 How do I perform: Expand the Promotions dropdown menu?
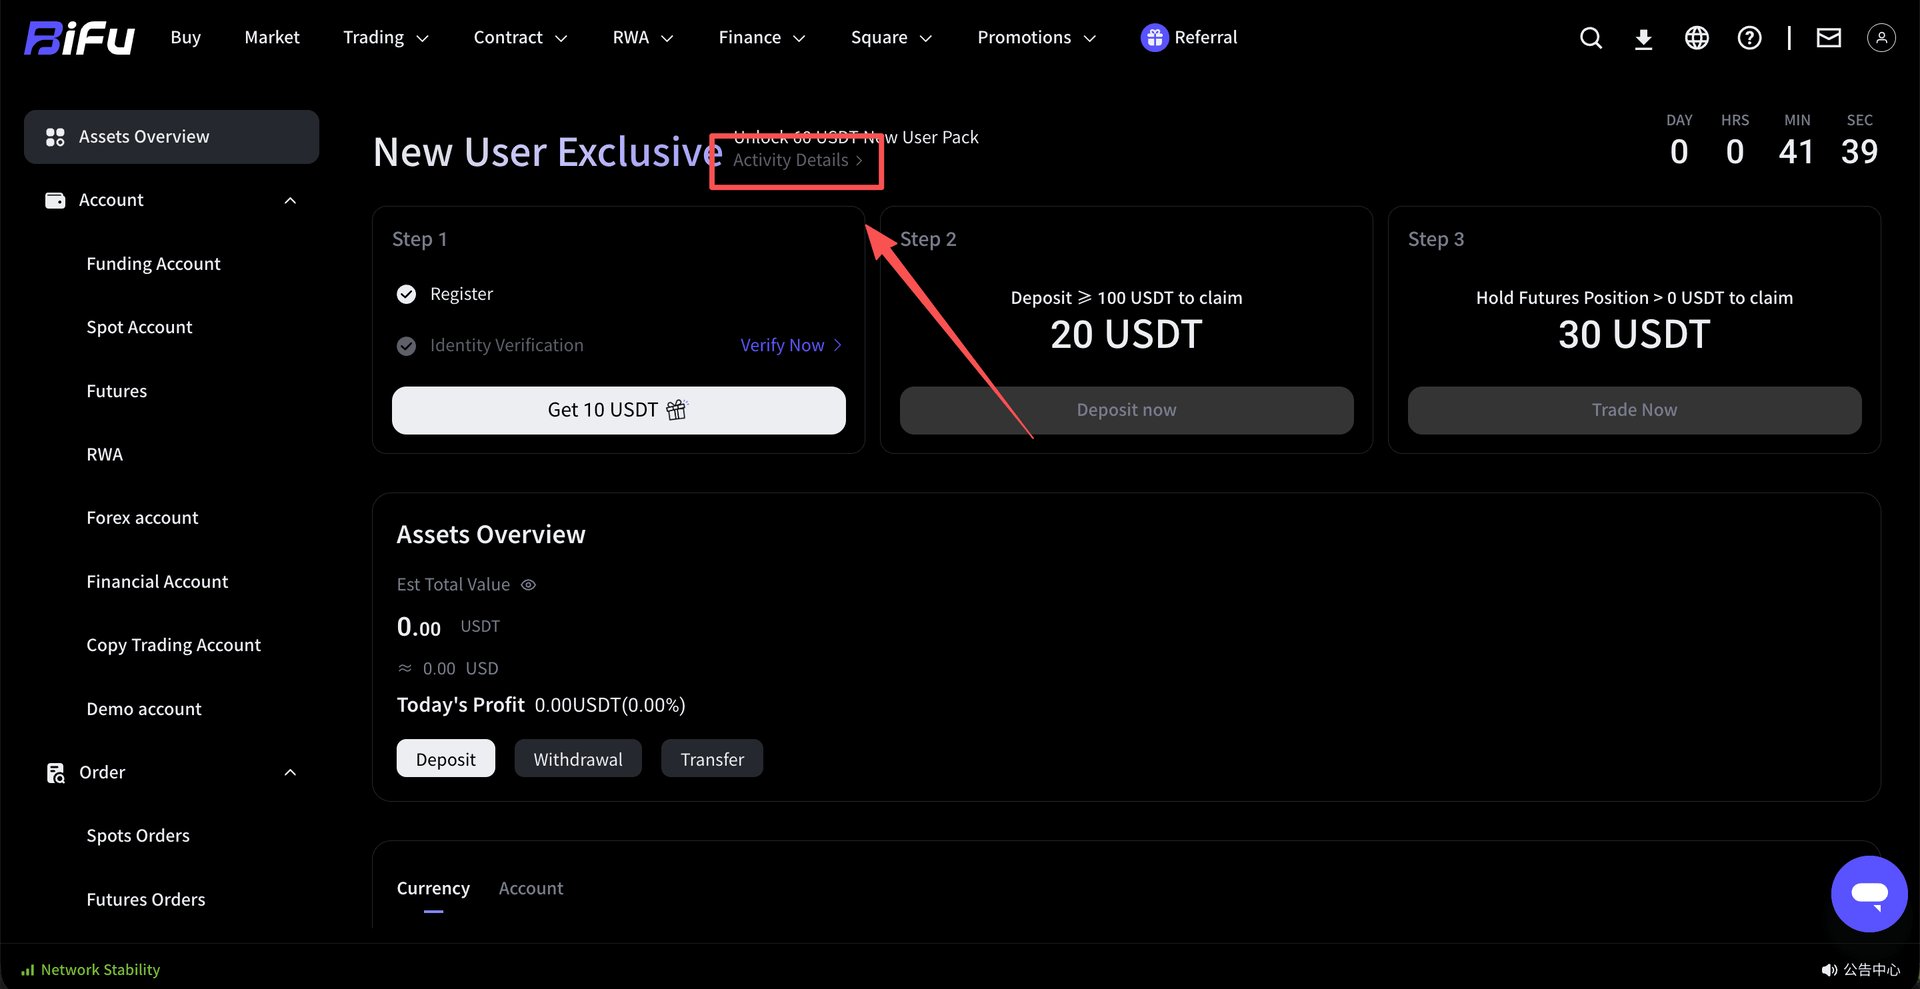click(1037, 38)
